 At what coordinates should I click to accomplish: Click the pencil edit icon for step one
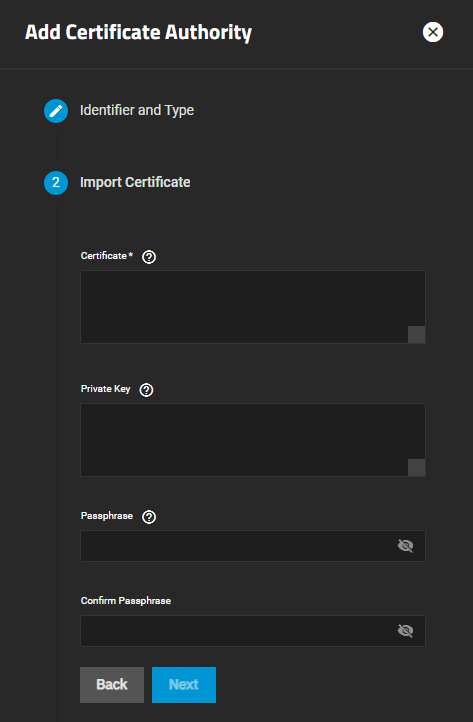point(56,111)
